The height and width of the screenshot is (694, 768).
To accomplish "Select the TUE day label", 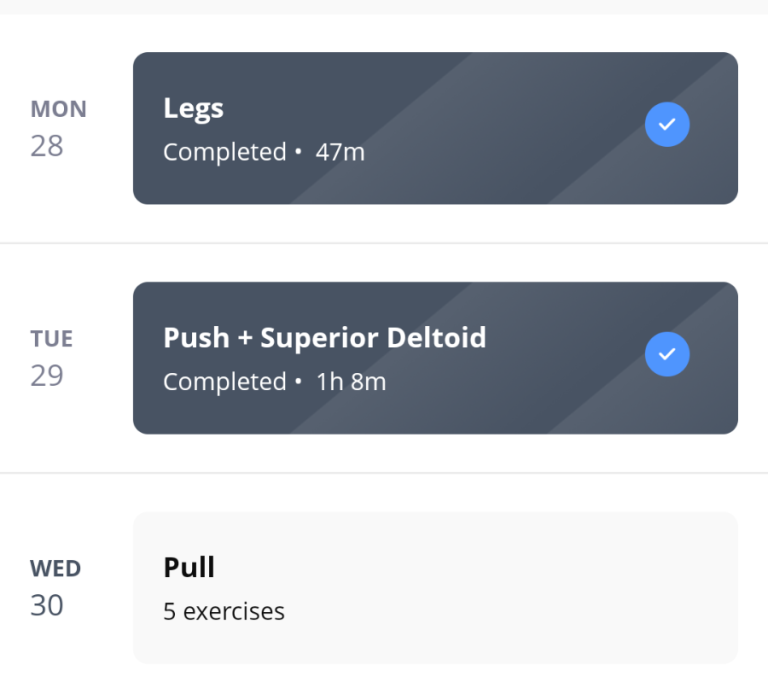I will (51, 339).
